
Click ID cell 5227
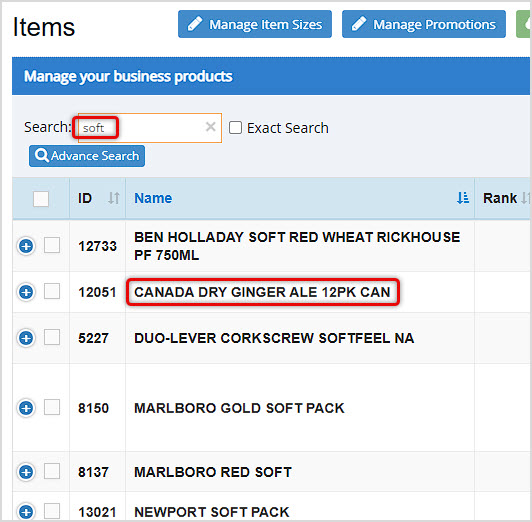click(x=93, y=338)
